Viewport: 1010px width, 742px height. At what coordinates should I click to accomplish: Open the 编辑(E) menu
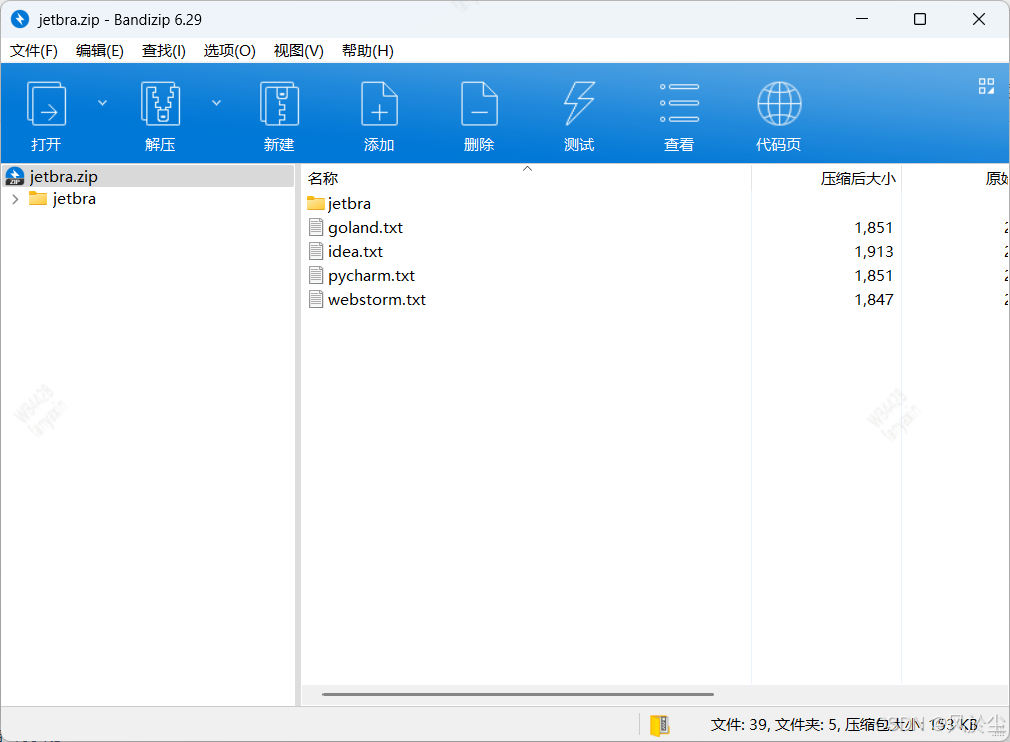click(x=100, y=51)
